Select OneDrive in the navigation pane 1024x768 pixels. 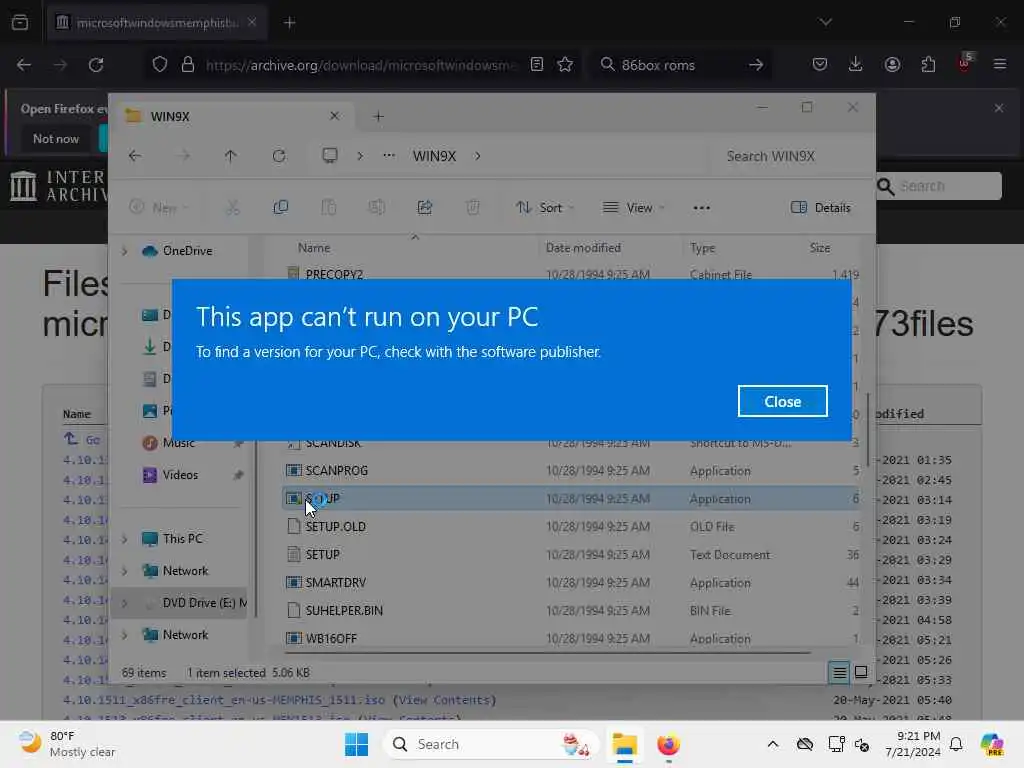(187, 251)
